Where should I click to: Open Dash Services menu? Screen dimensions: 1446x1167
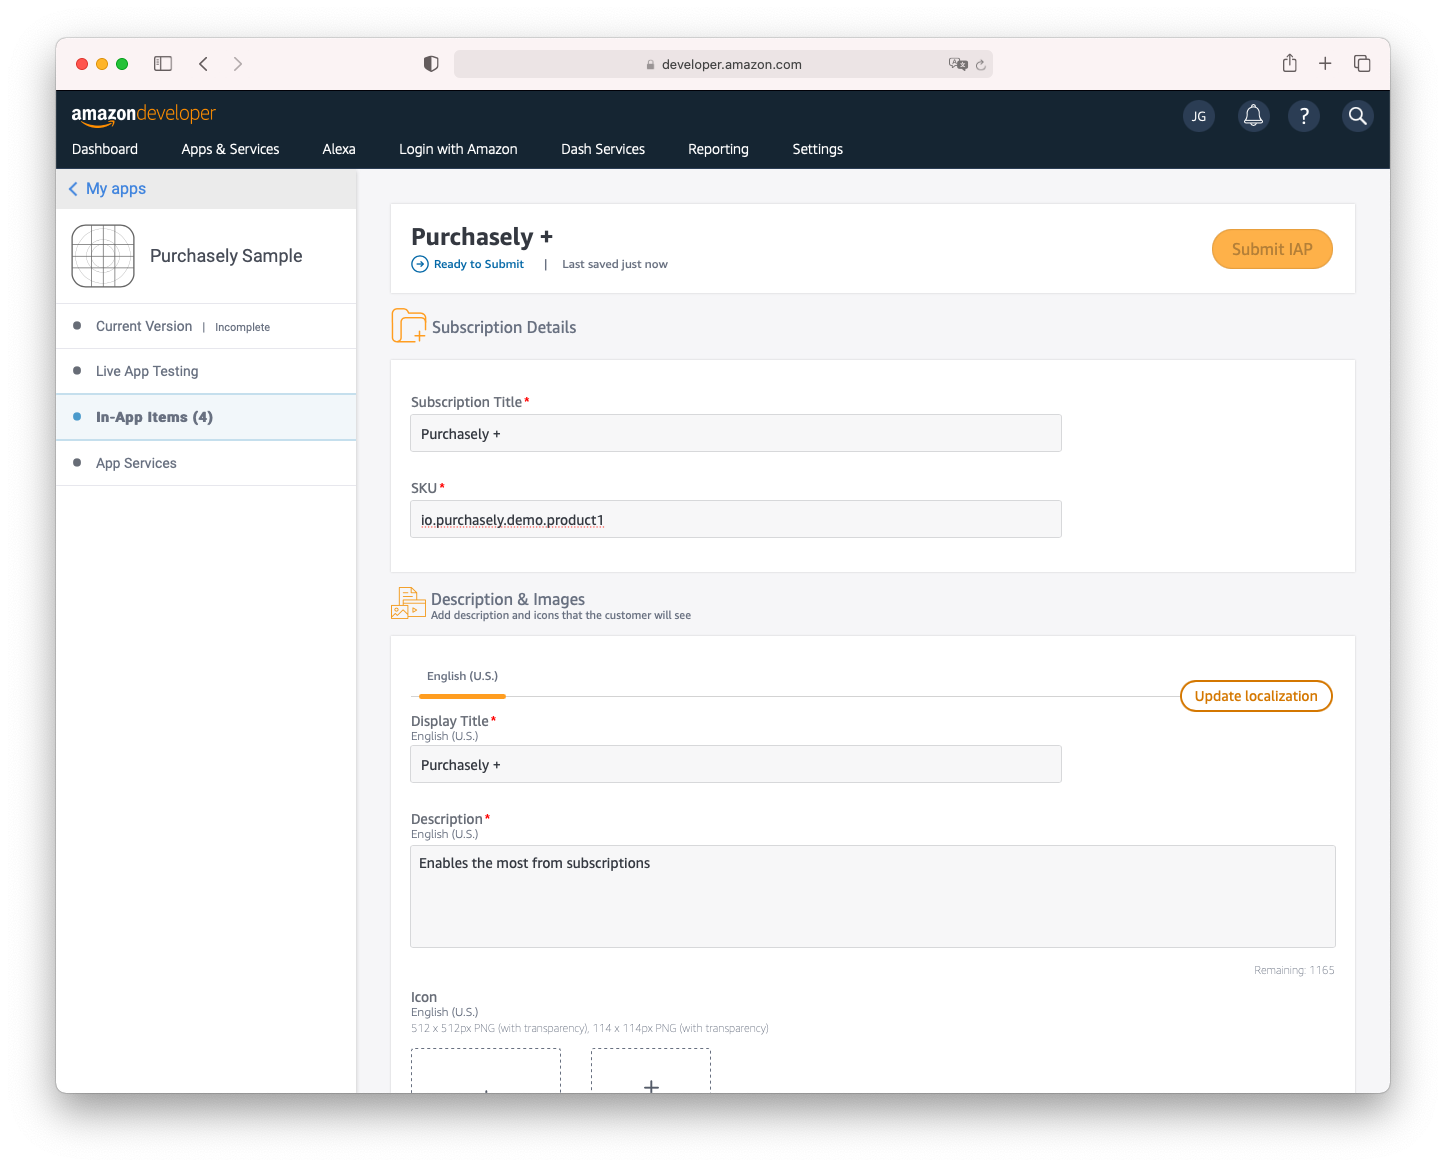tap(603, 149)
